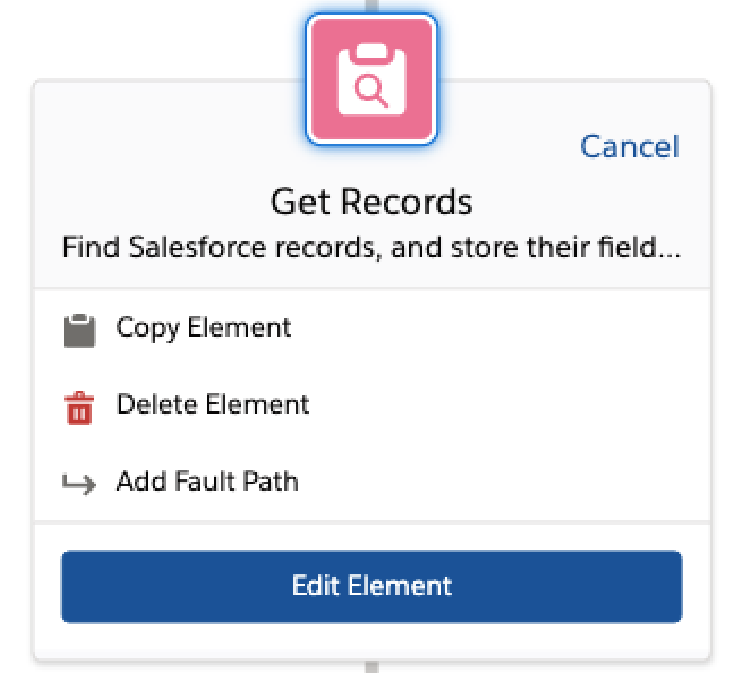Choose Delete Element from the menu
The width and height of the screenshot is (743, 673).
click(372, 405)
